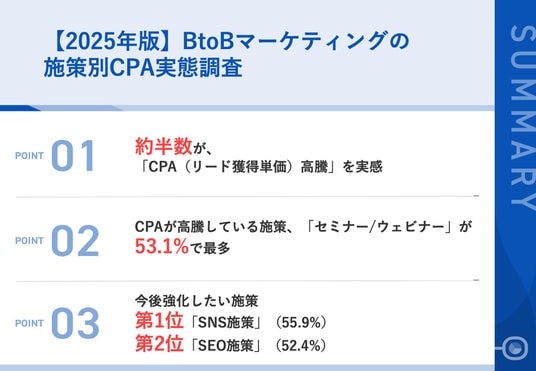Select the red 約半数 text

164,147
